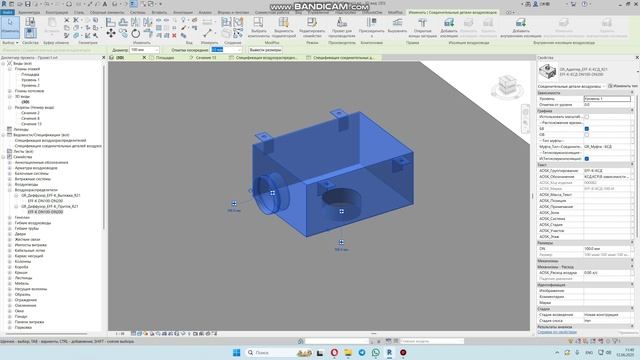Image resolution: width=640 pixels, height=360 pixels.
Task: Click Открытые концы заглушек icon
Action: [x=422, y=27]
